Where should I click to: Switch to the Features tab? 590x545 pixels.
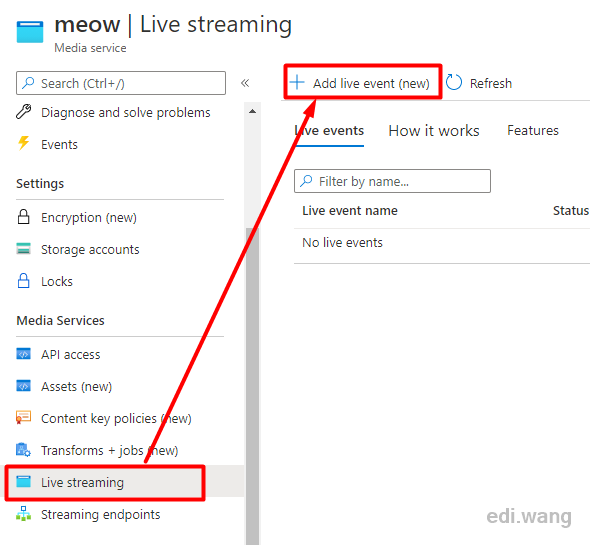[x=533, y=130]
